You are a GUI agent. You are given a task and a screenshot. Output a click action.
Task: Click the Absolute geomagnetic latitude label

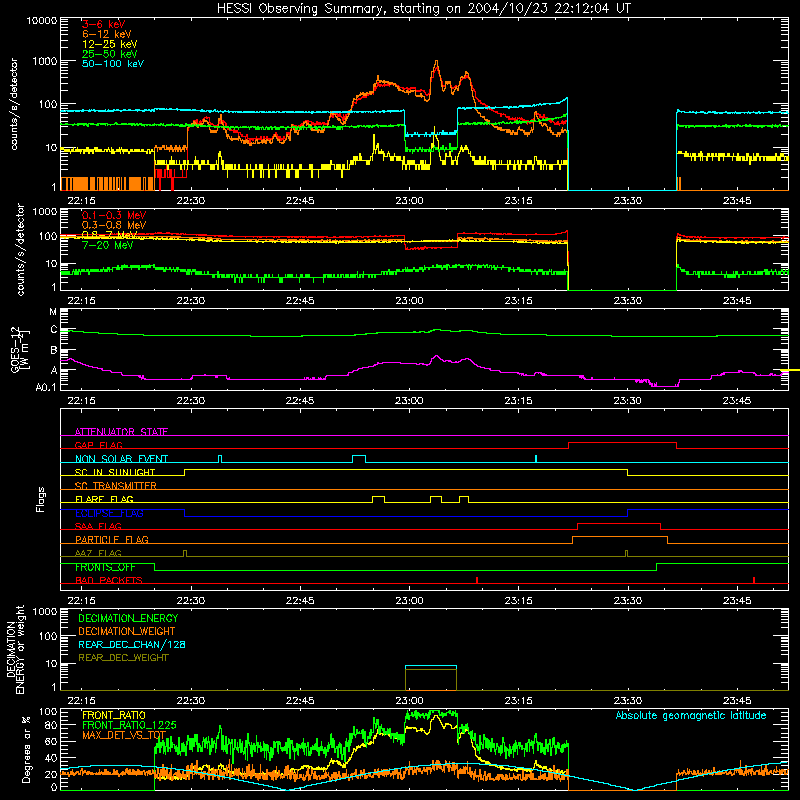(691, 716)
